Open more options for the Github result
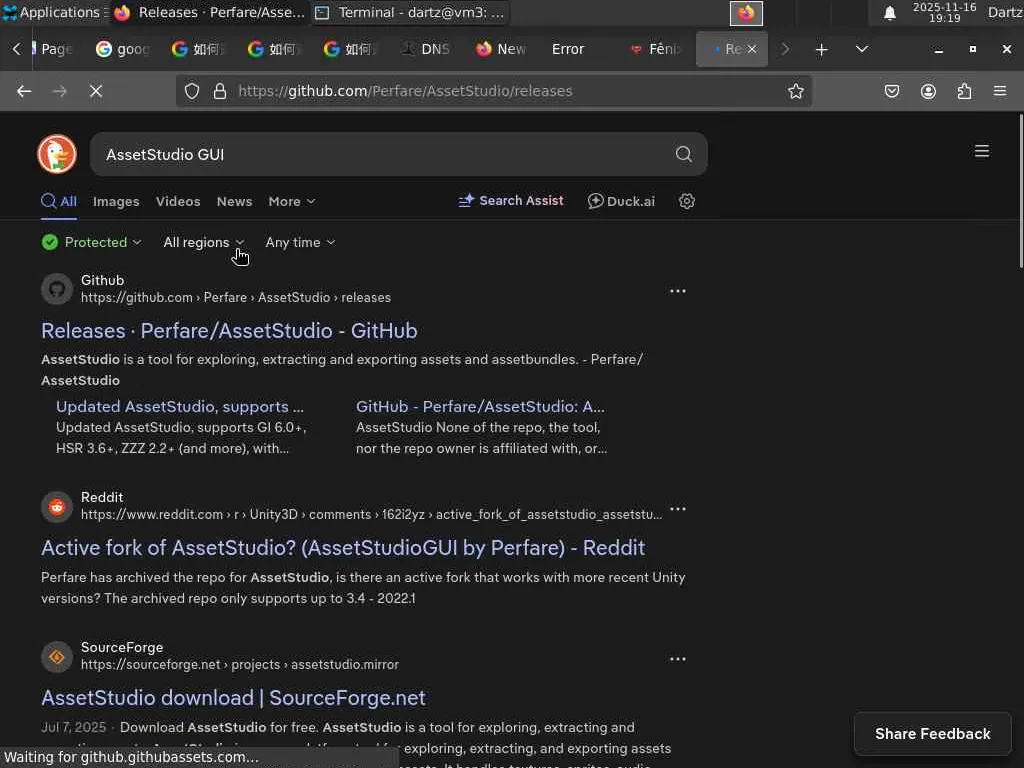This screenshot has width=1024, height=768. 678,291
